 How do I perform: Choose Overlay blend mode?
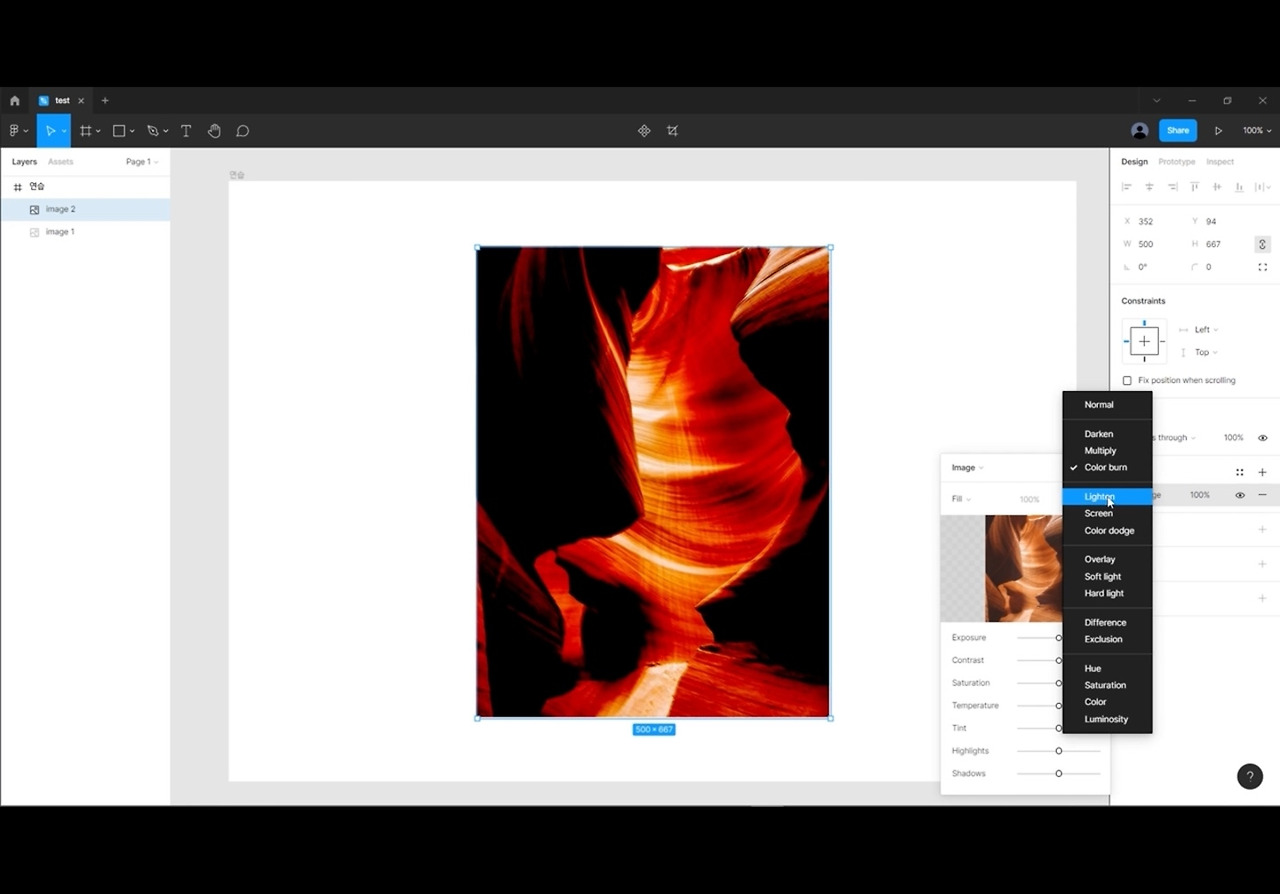[x=1107, y=560]
